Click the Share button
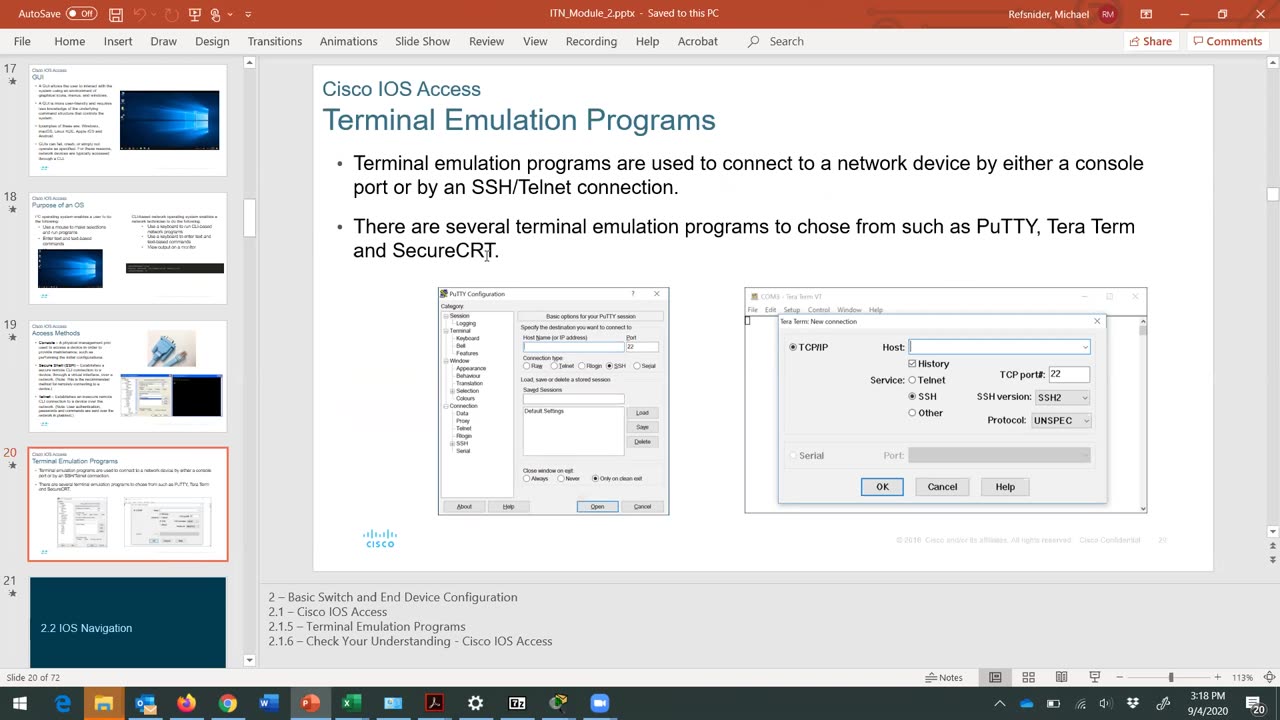The image size is (1280, 720). pos(1150,41)
